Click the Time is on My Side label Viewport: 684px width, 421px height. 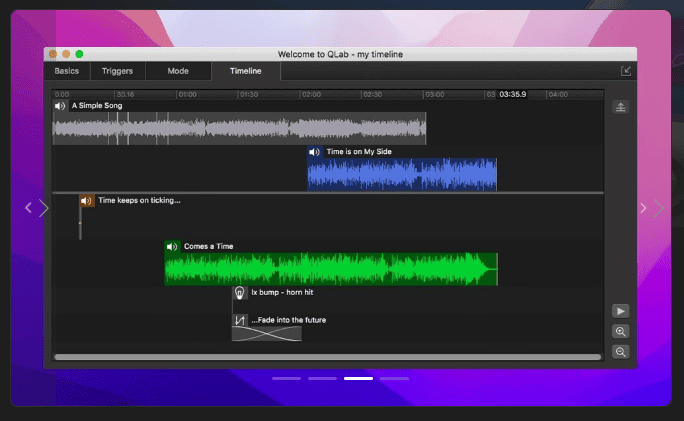pyautogui.click(x=359, y=152)
